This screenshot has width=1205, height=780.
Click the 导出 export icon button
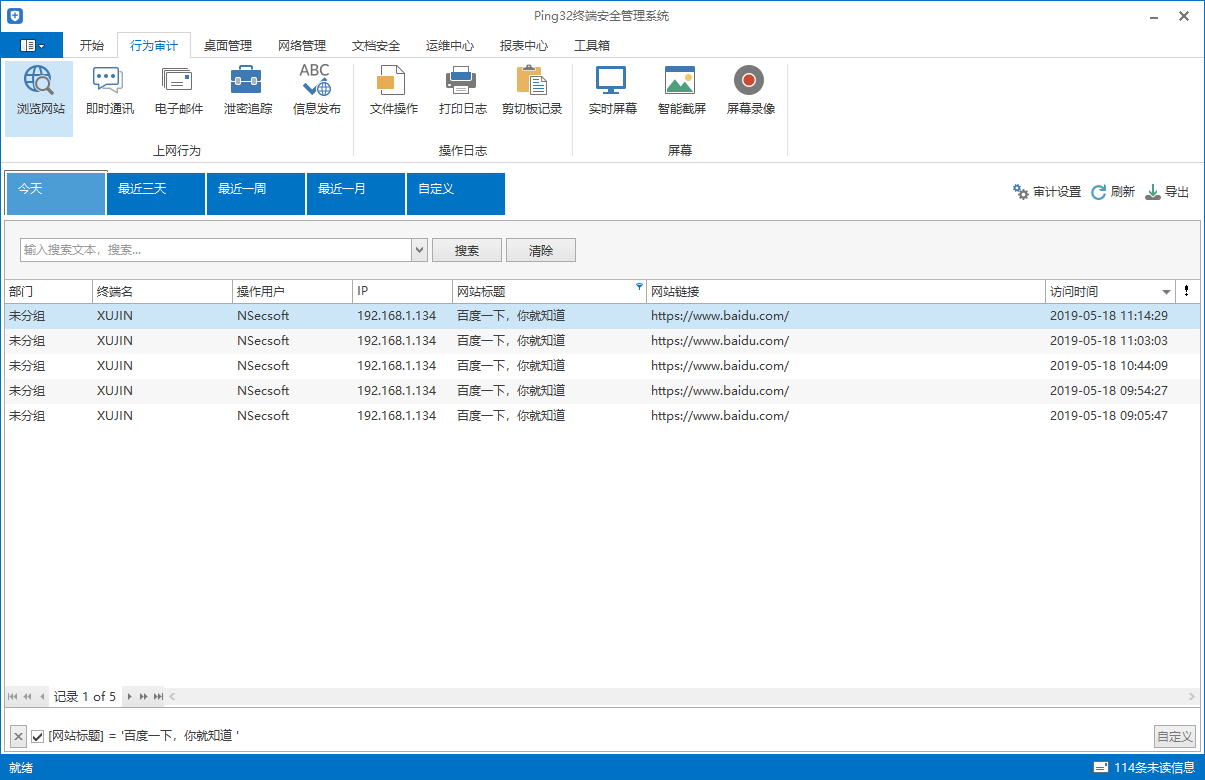1167,192
